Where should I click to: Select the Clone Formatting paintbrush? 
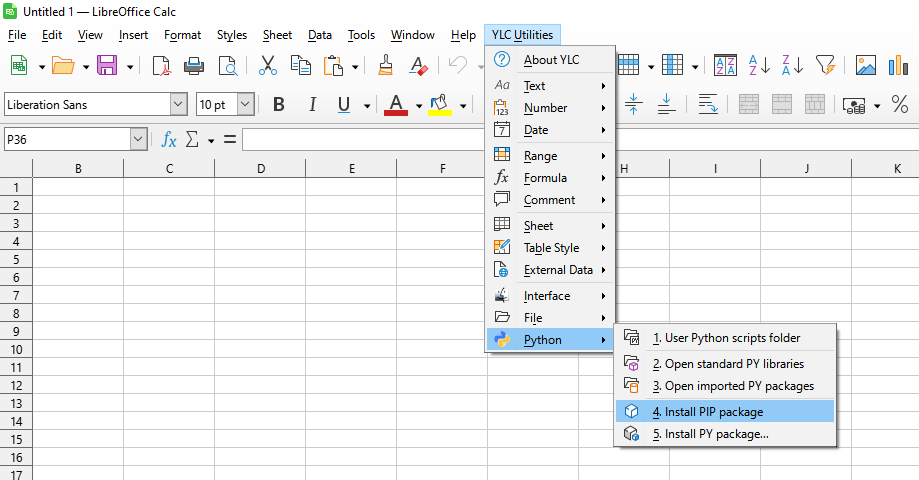click(x=386, y=66)
